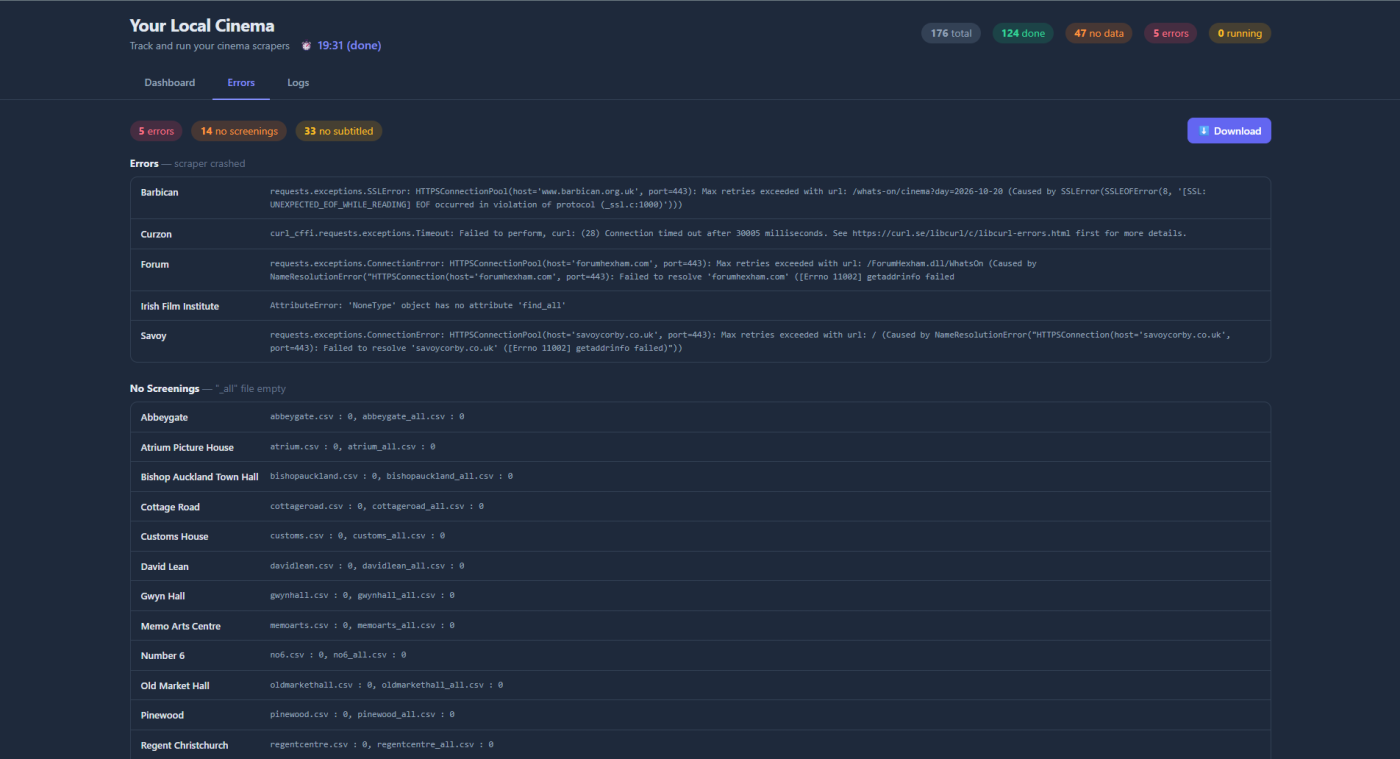
Task: Select the Barbican error row
Action: pos(700,198)
